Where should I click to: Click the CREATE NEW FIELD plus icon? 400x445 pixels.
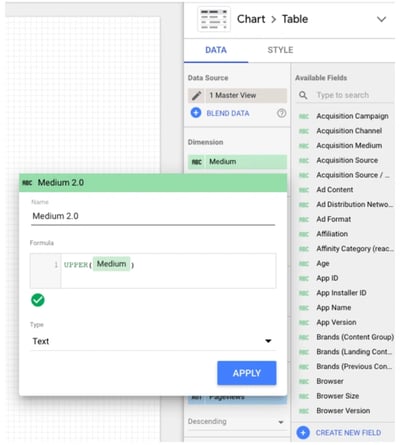click(303, 433)
